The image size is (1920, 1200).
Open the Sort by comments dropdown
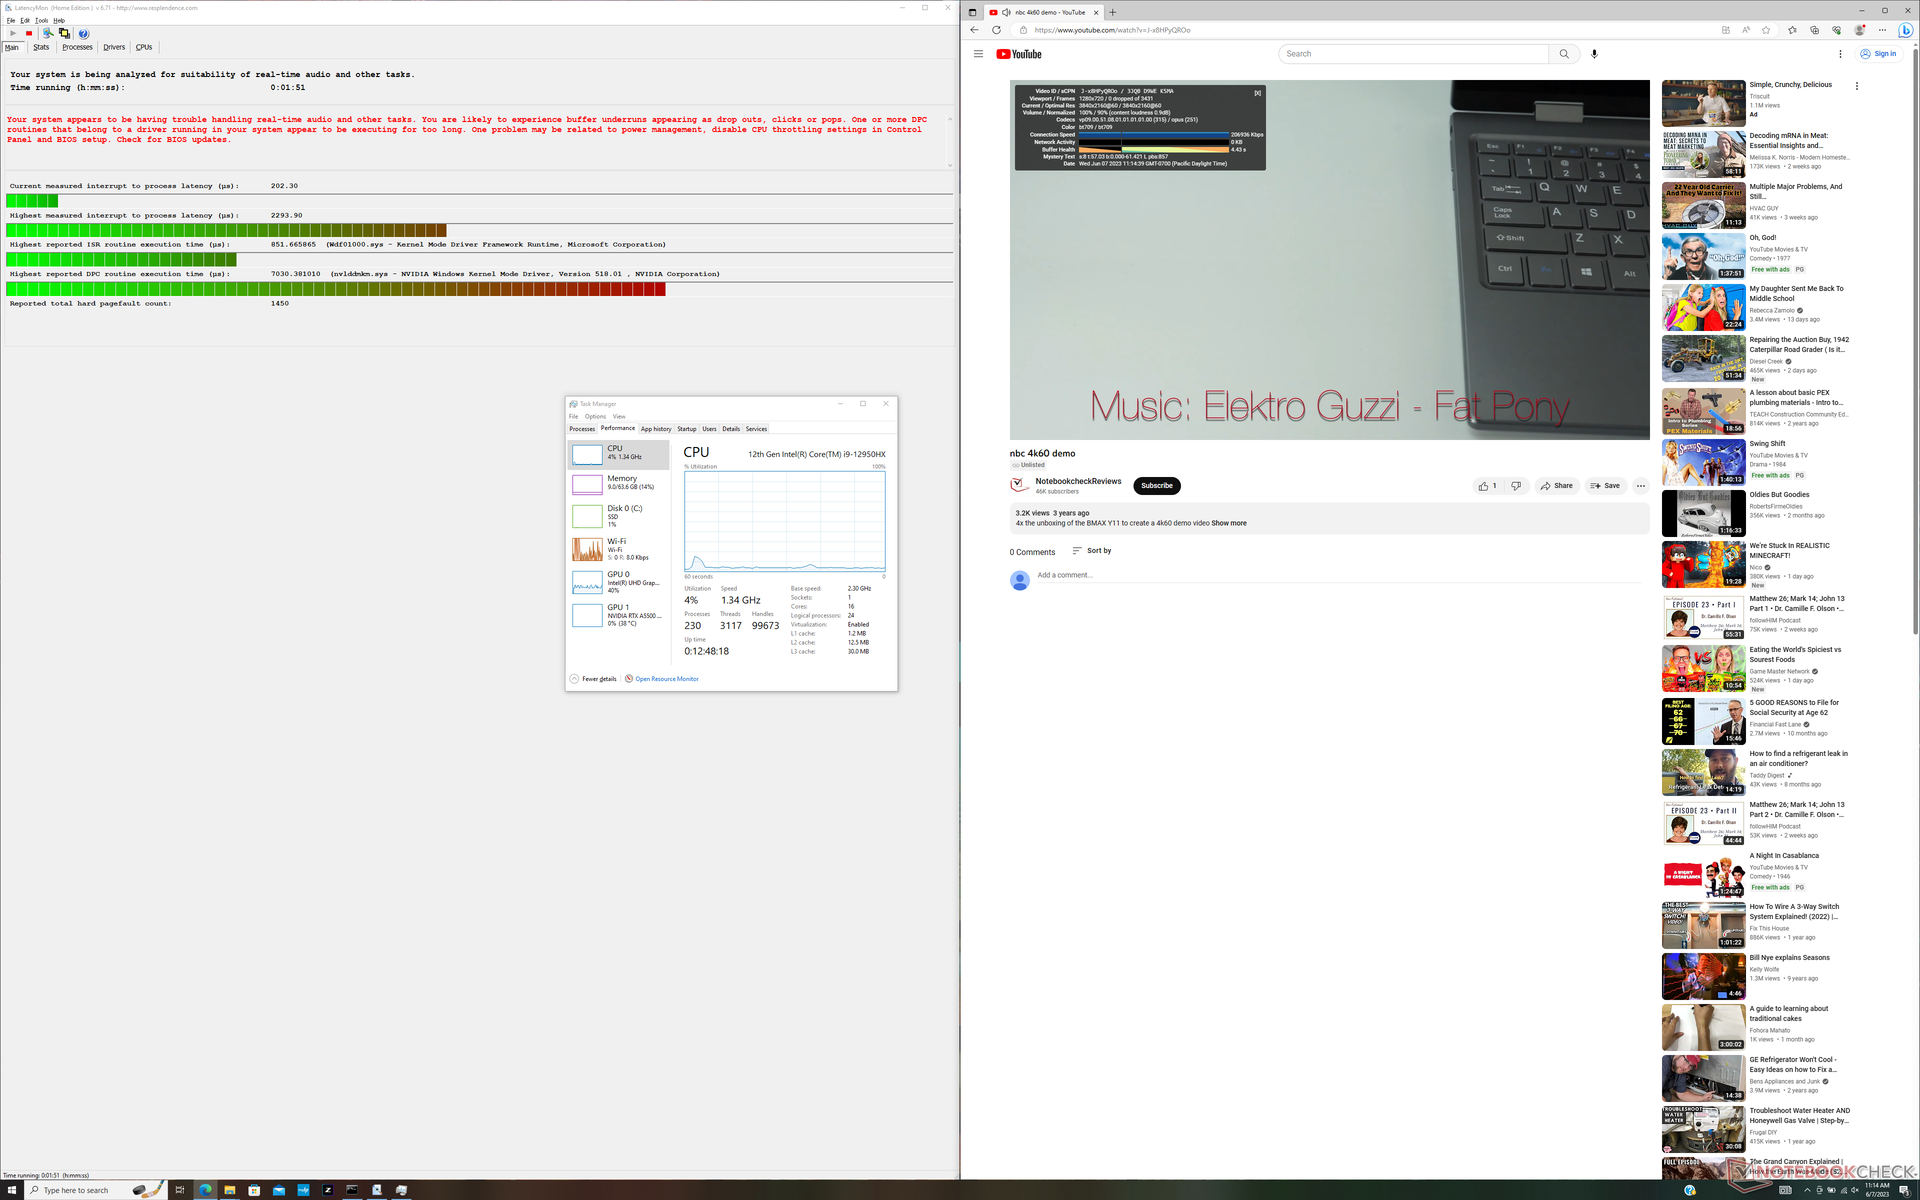pos(1092,551)
